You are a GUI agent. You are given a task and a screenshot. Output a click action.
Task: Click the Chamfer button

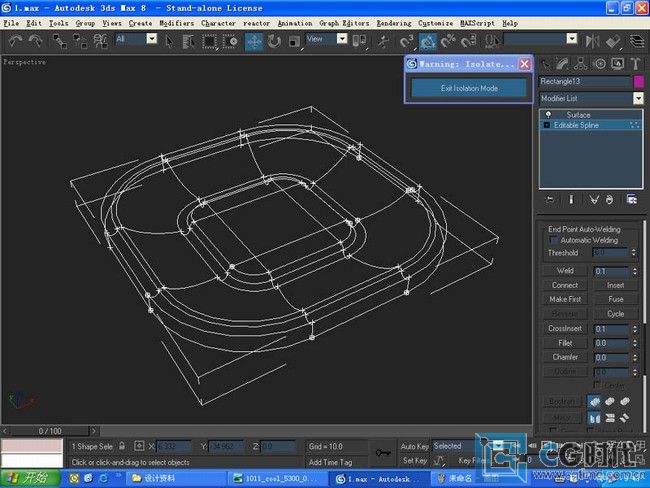point(565,357)
